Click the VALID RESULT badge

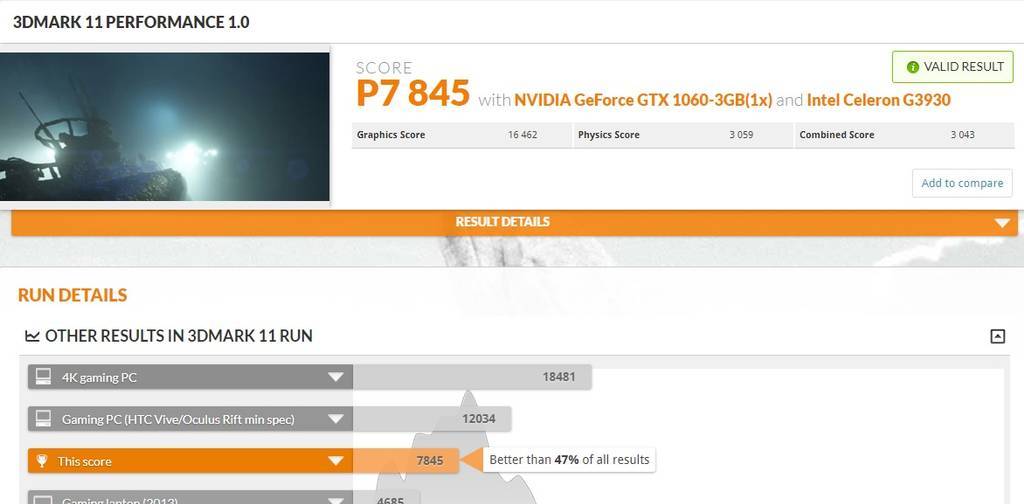(x=953, y=67)
